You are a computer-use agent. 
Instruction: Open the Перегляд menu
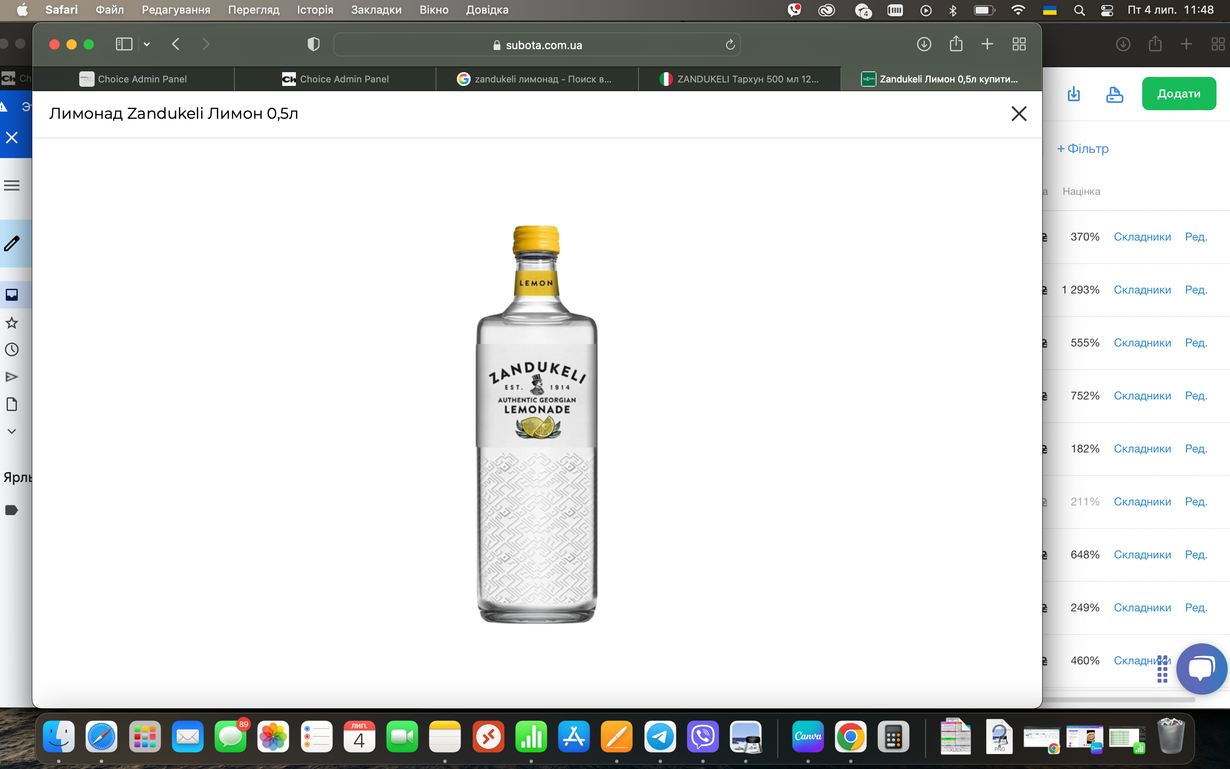pyautogui.click(x=254, y=10)
